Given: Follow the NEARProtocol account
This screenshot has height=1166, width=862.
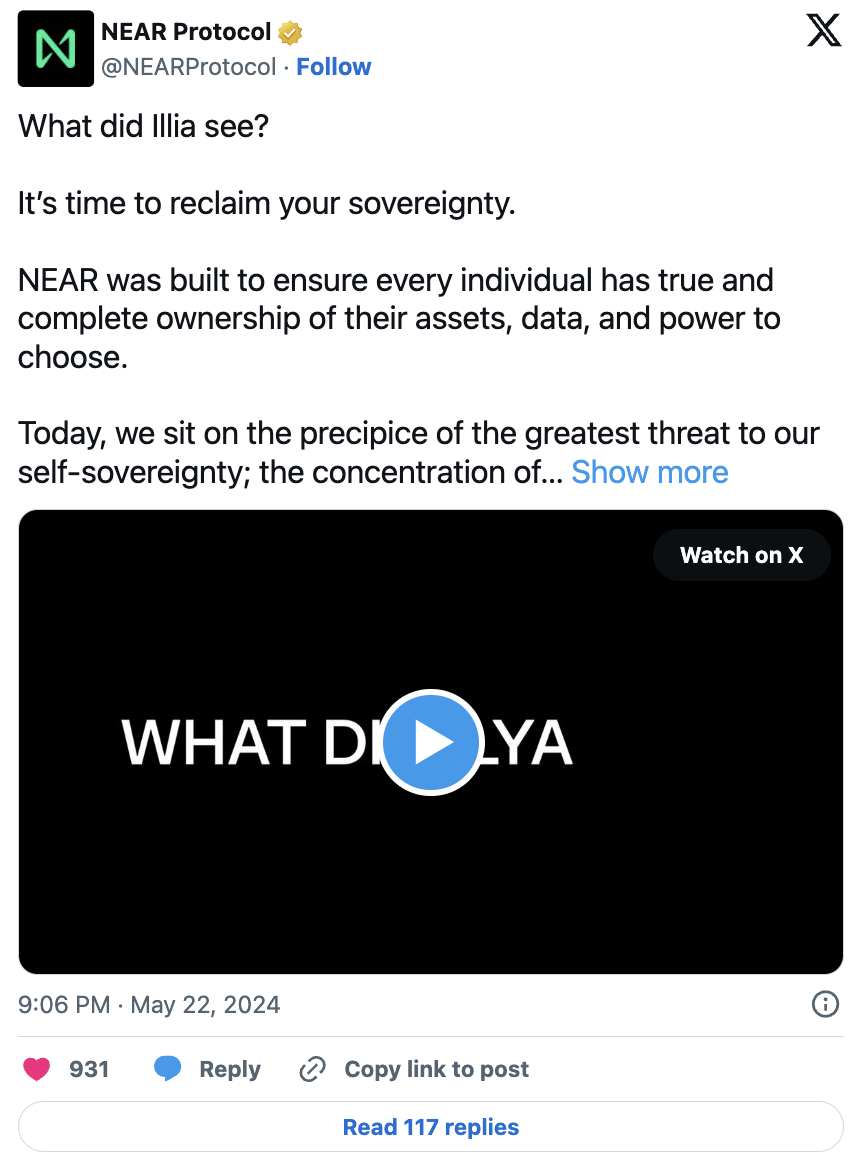Looking at the screenshot, I should pos(333,66).
